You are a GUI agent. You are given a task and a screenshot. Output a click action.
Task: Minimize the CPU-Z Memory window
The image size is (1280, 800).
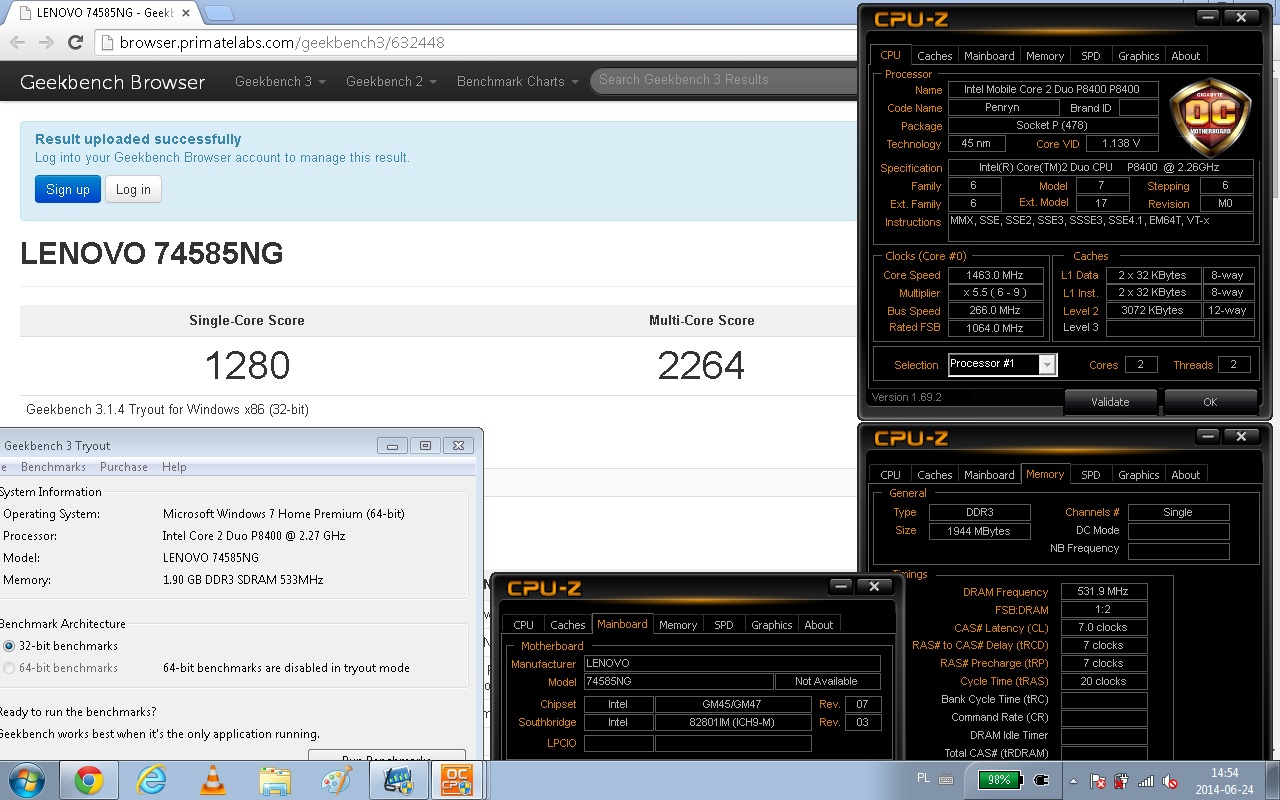pyautogui.click(x=1207, y=436)
